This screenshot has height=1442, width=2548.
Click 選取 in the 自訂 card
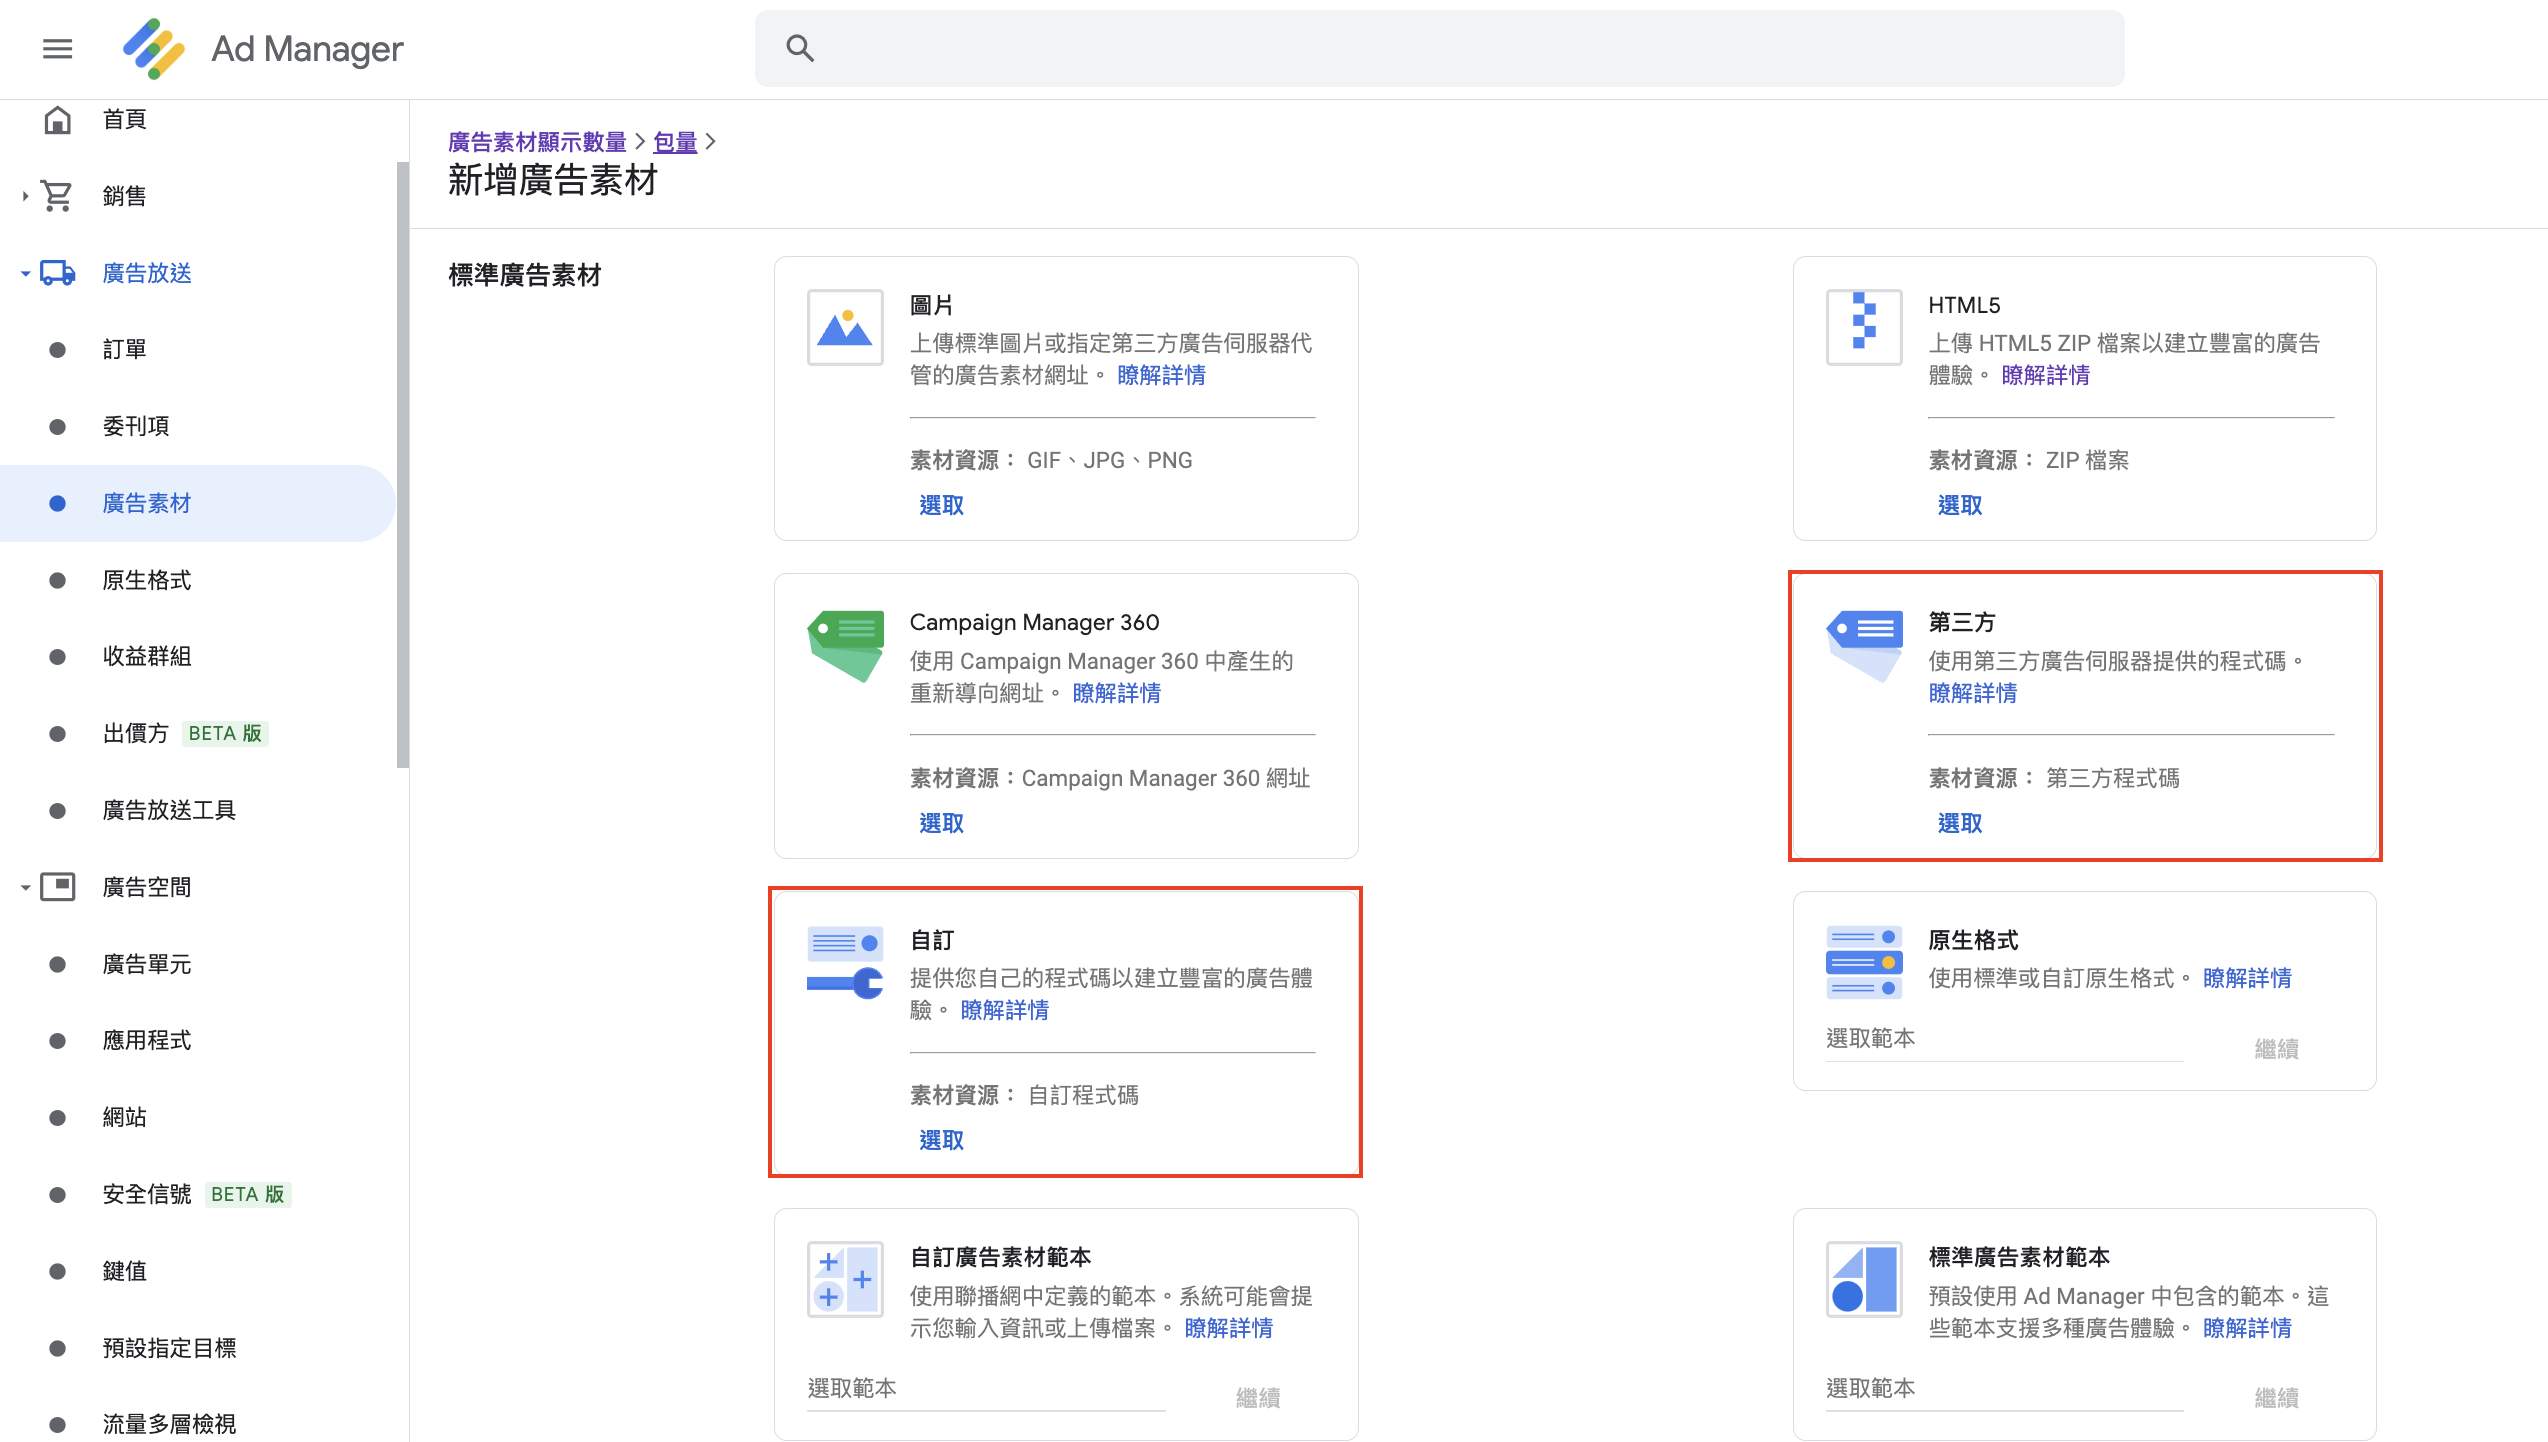point(941,1141)
